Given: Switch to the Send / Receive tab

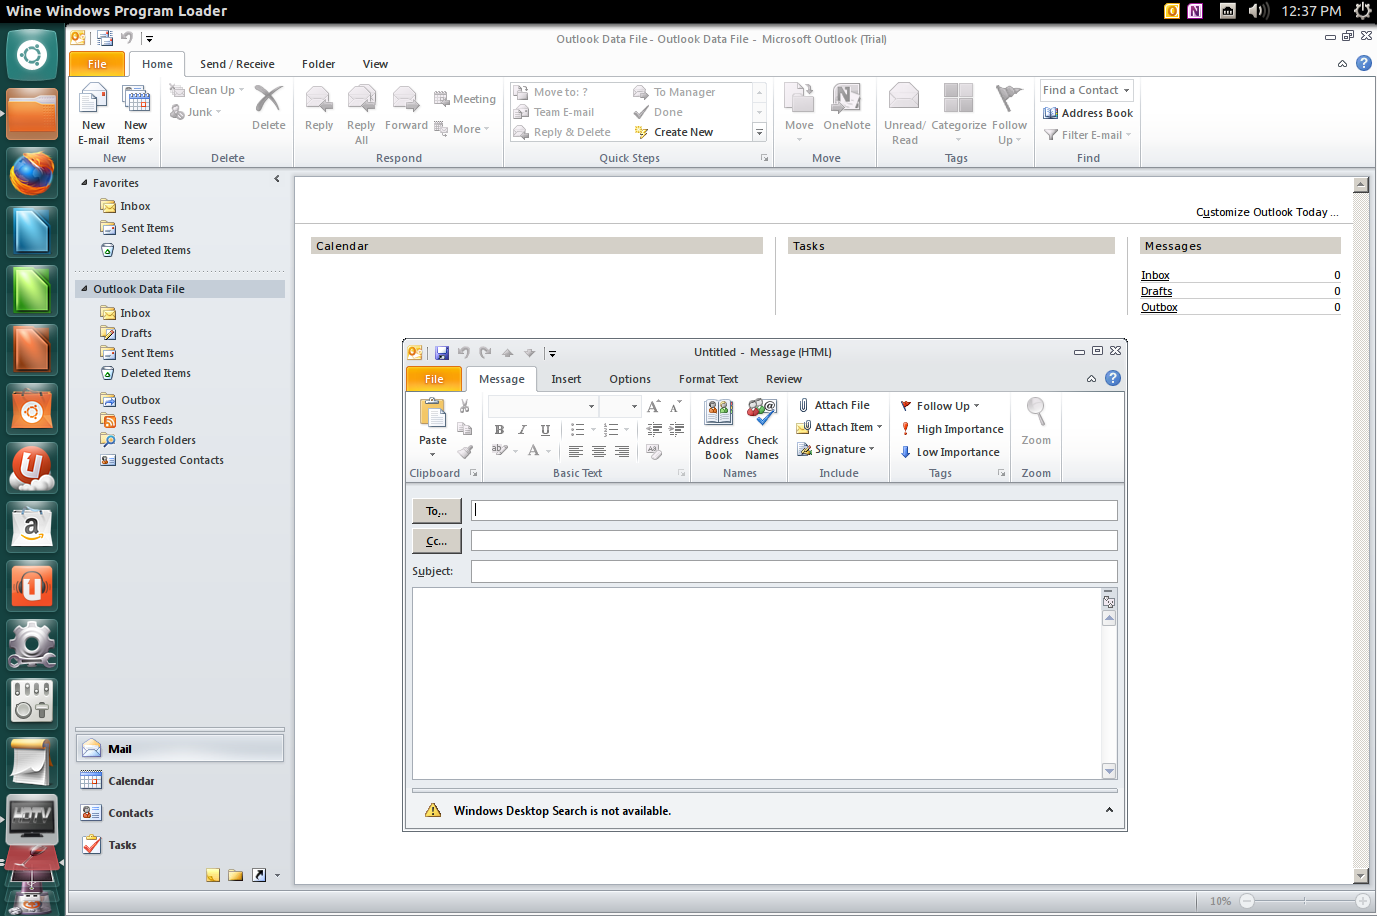Looking at the screenshot, I should point(237,64).
